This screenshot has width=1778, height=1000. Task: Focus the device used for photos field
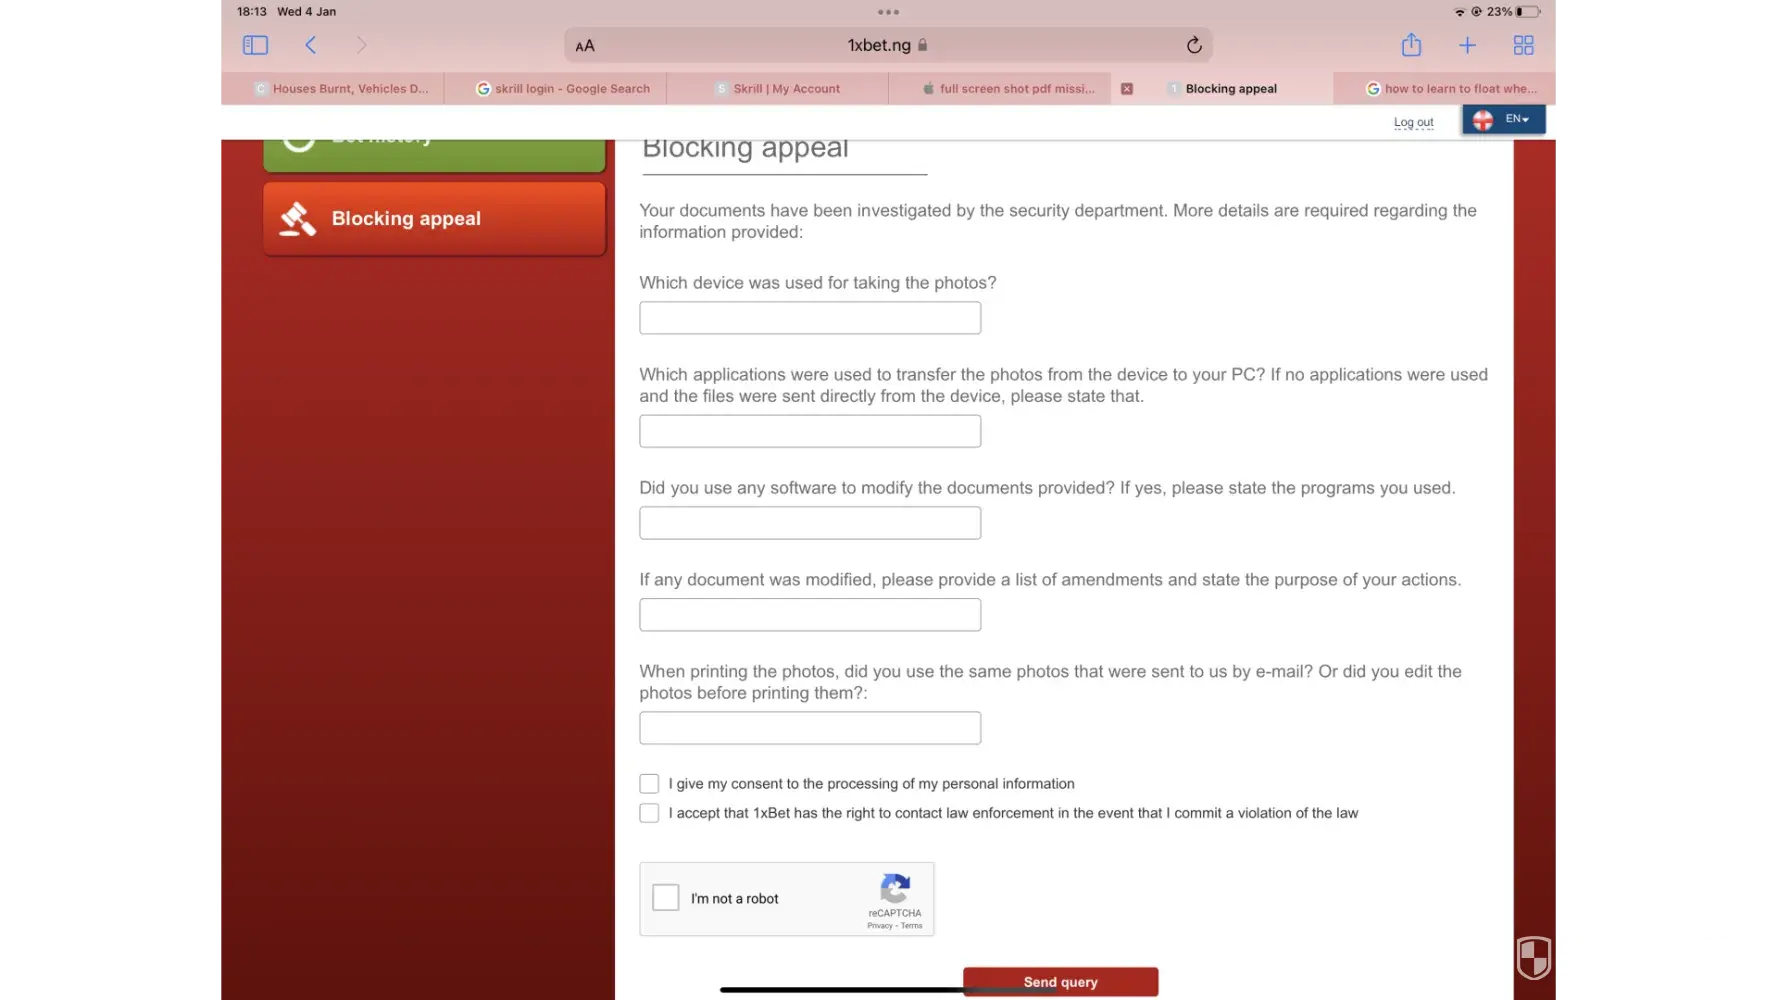coord(810,318)
